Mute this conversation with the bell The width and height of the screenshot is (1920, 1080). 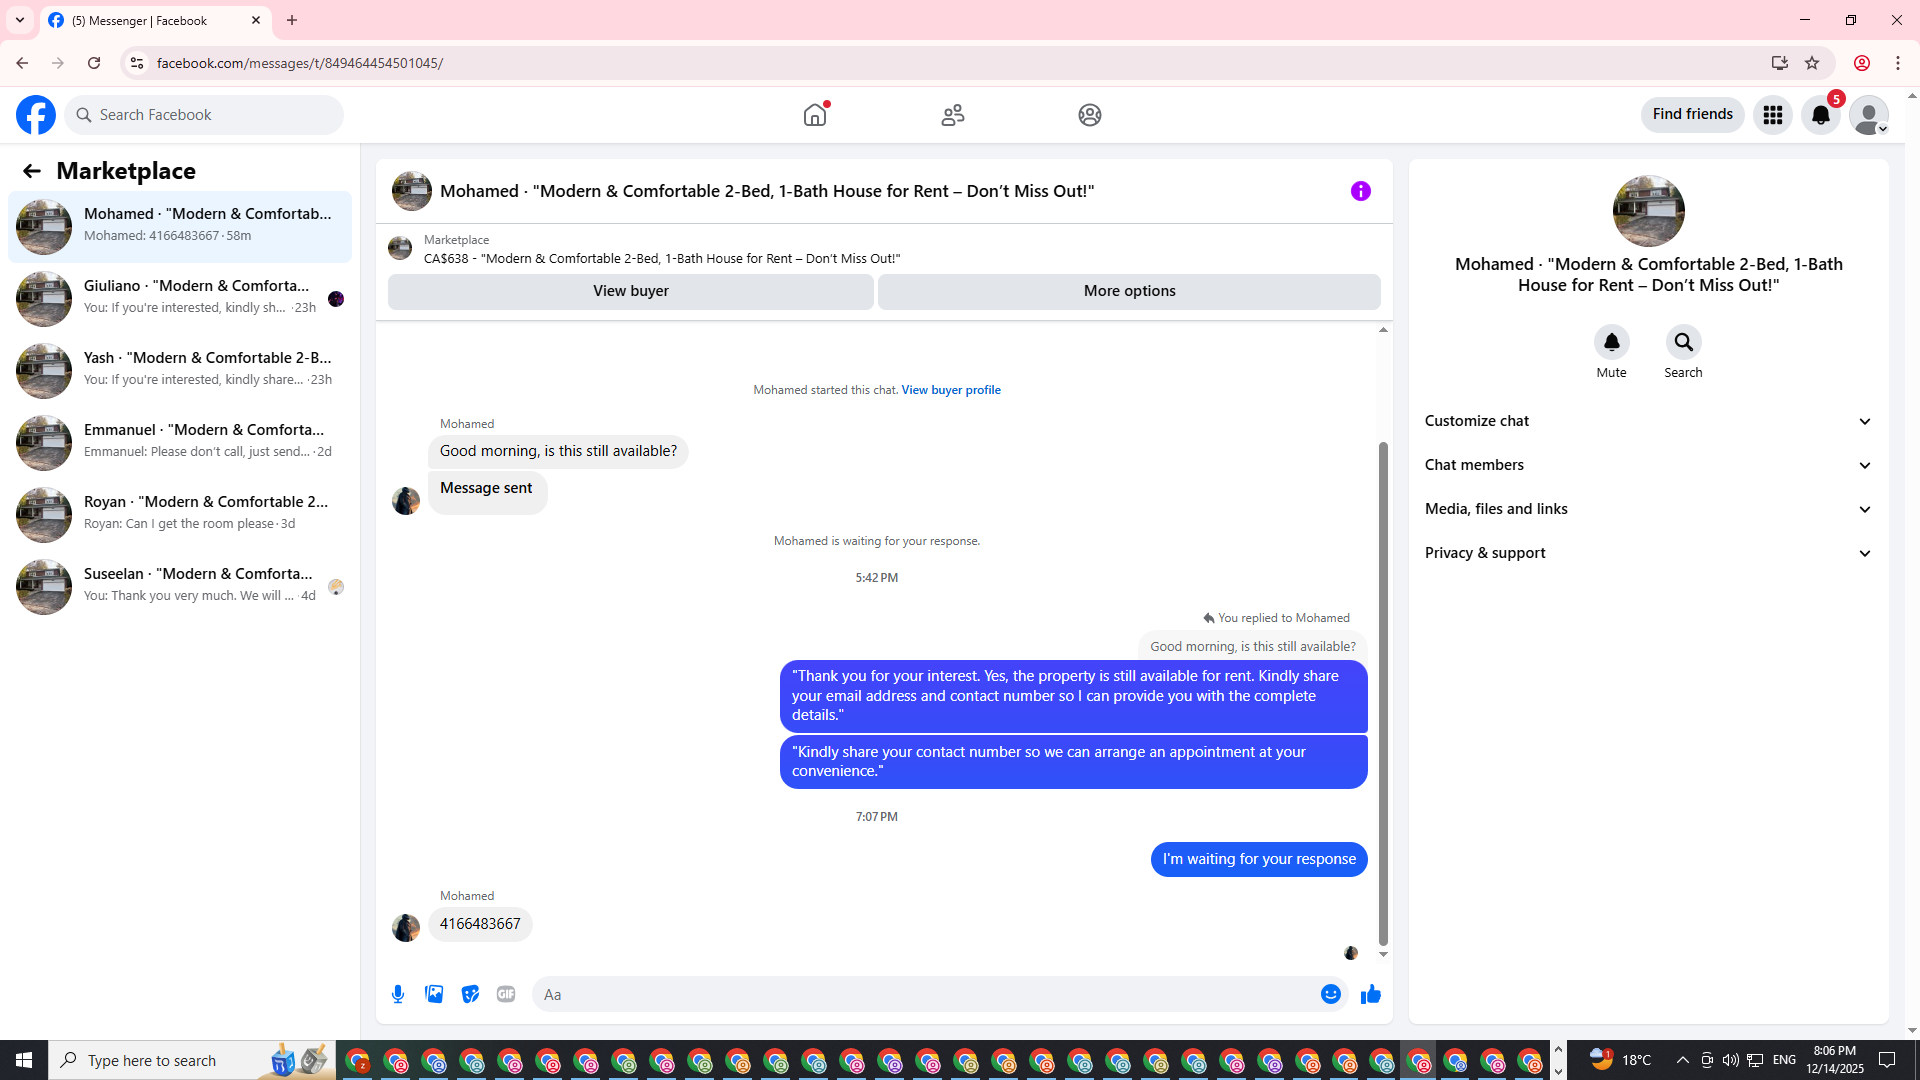1611,343
